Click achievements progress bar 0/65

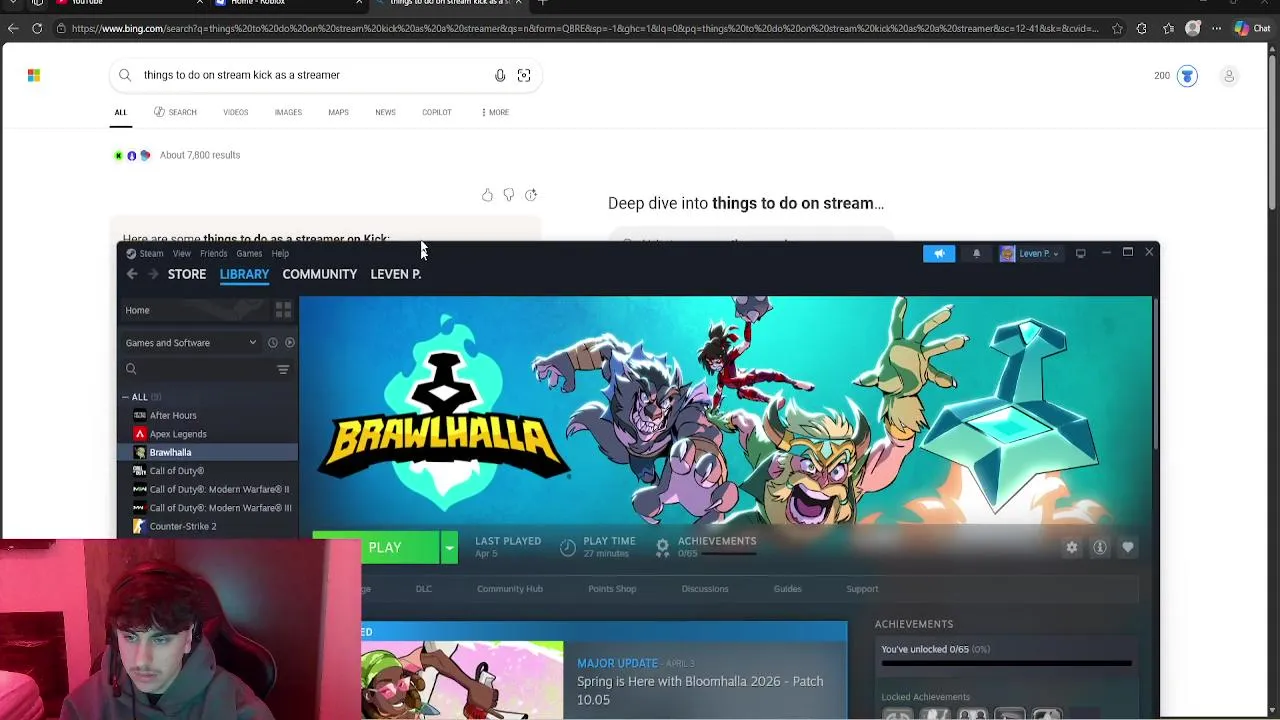coord(1006,663)
